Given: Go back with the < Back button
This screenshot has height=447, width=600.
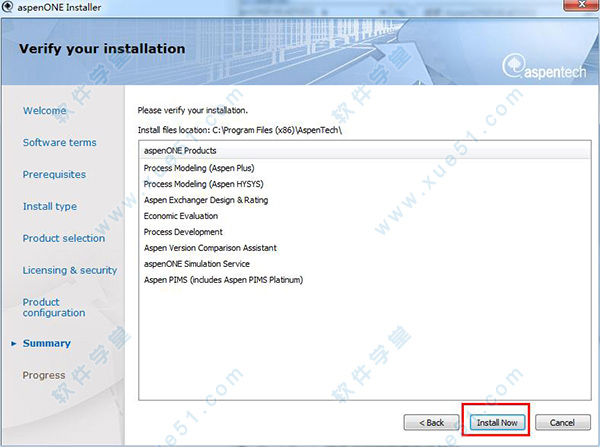Looking at the screenshot, I should point(431,423).
